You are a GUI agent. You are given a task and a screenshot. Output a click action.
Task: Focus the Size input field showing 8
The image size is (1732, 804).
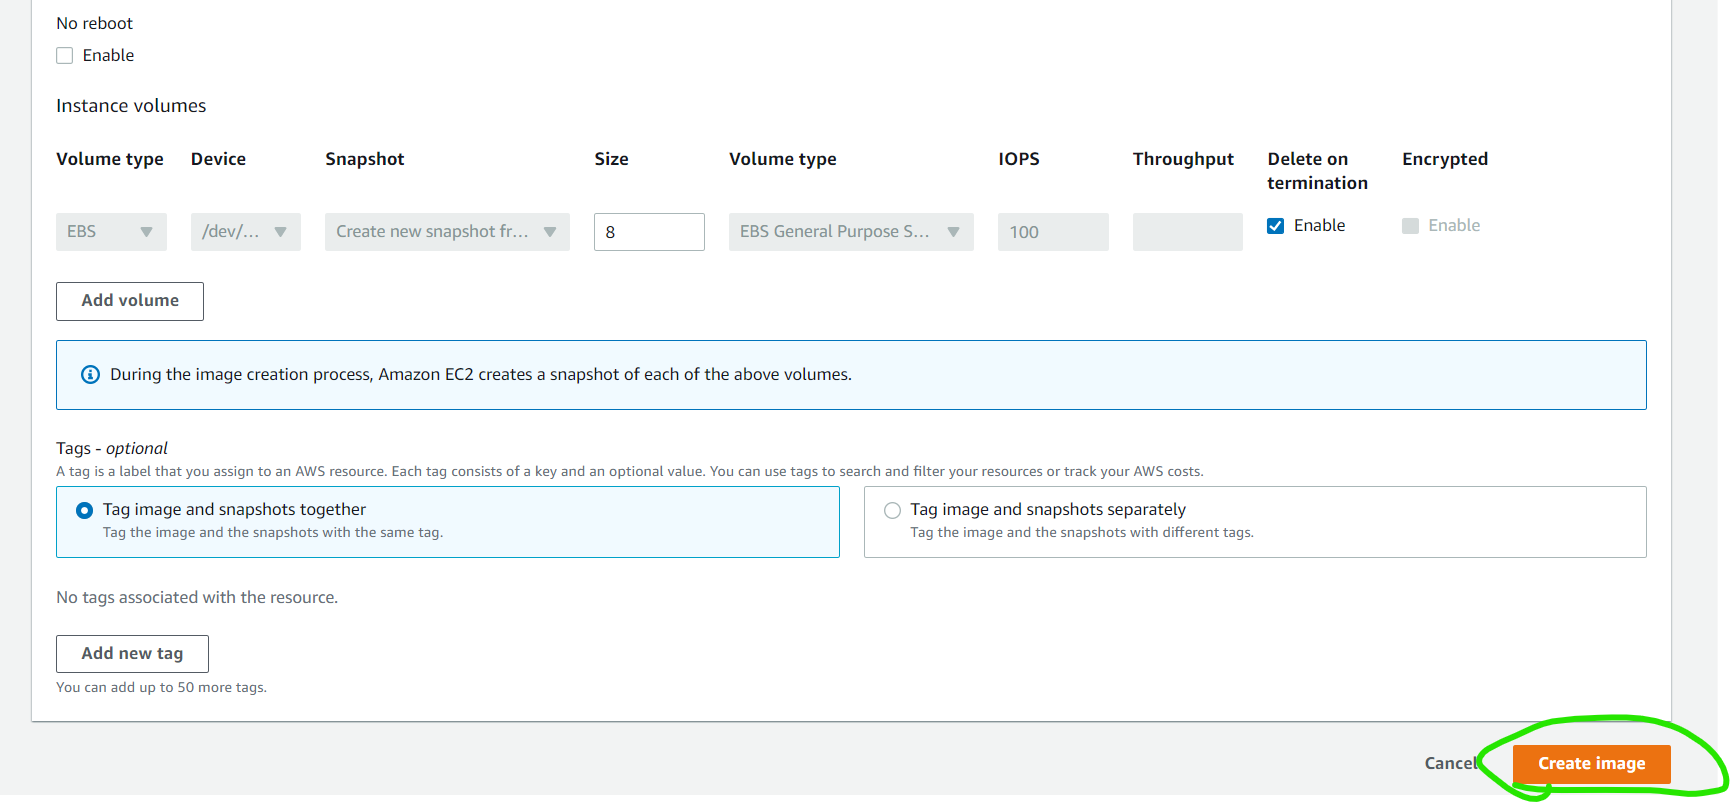pyautogui.click(x=649, y=232)
